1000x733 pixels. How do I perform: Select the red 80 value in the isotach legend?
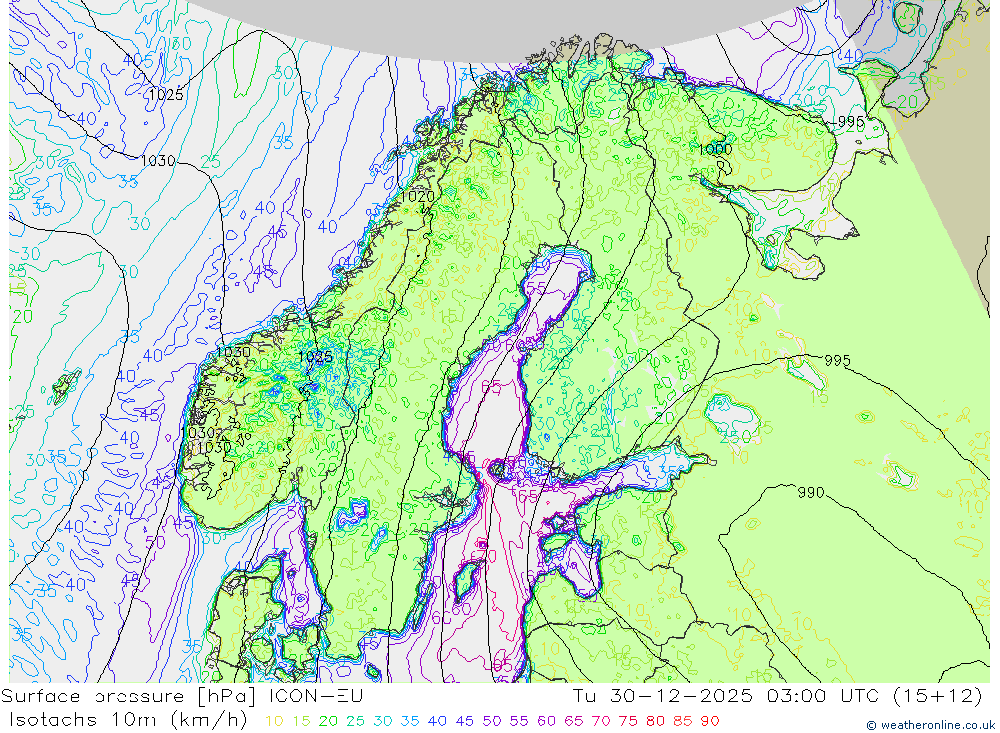click(x=656, y=722)
